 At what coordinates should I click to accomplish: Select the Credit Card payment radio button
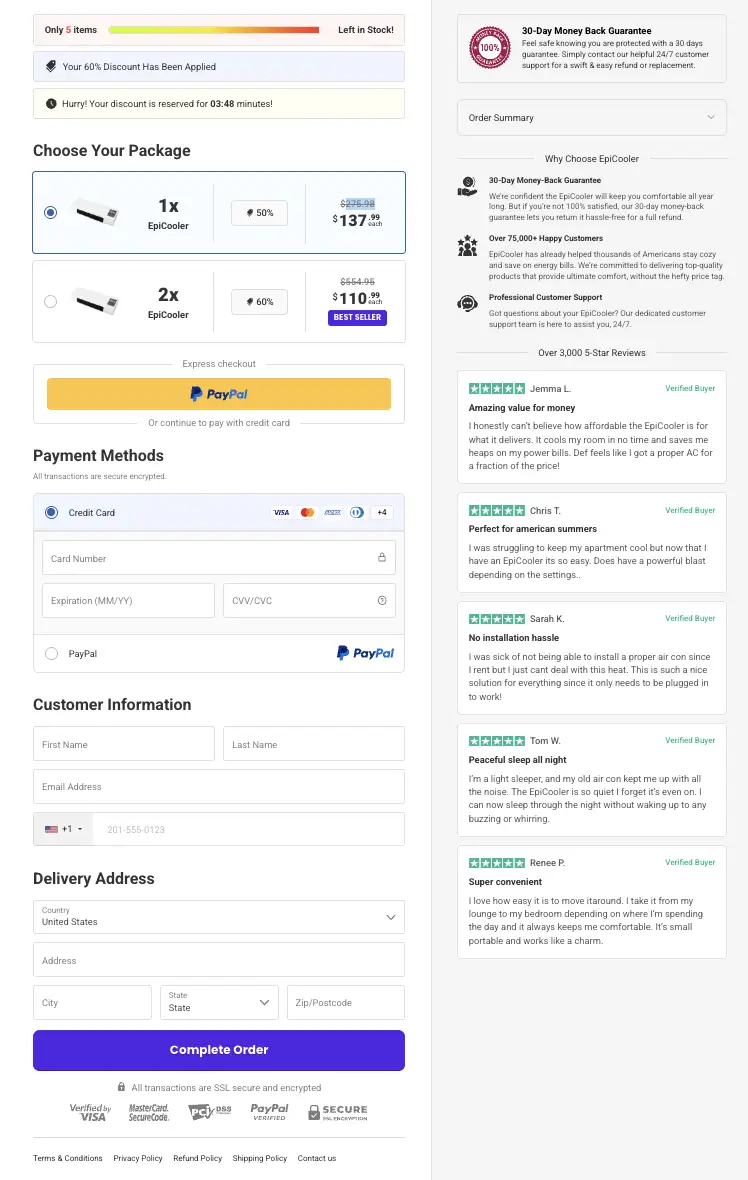point(51,512)
